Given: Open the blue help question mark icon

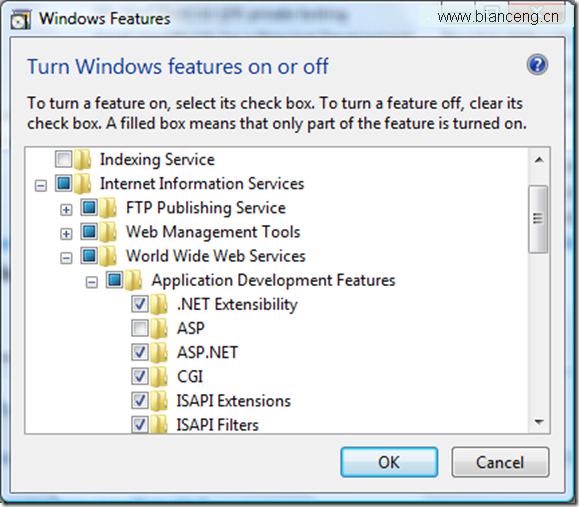Looking at the screenshot, I should [537, 65].
